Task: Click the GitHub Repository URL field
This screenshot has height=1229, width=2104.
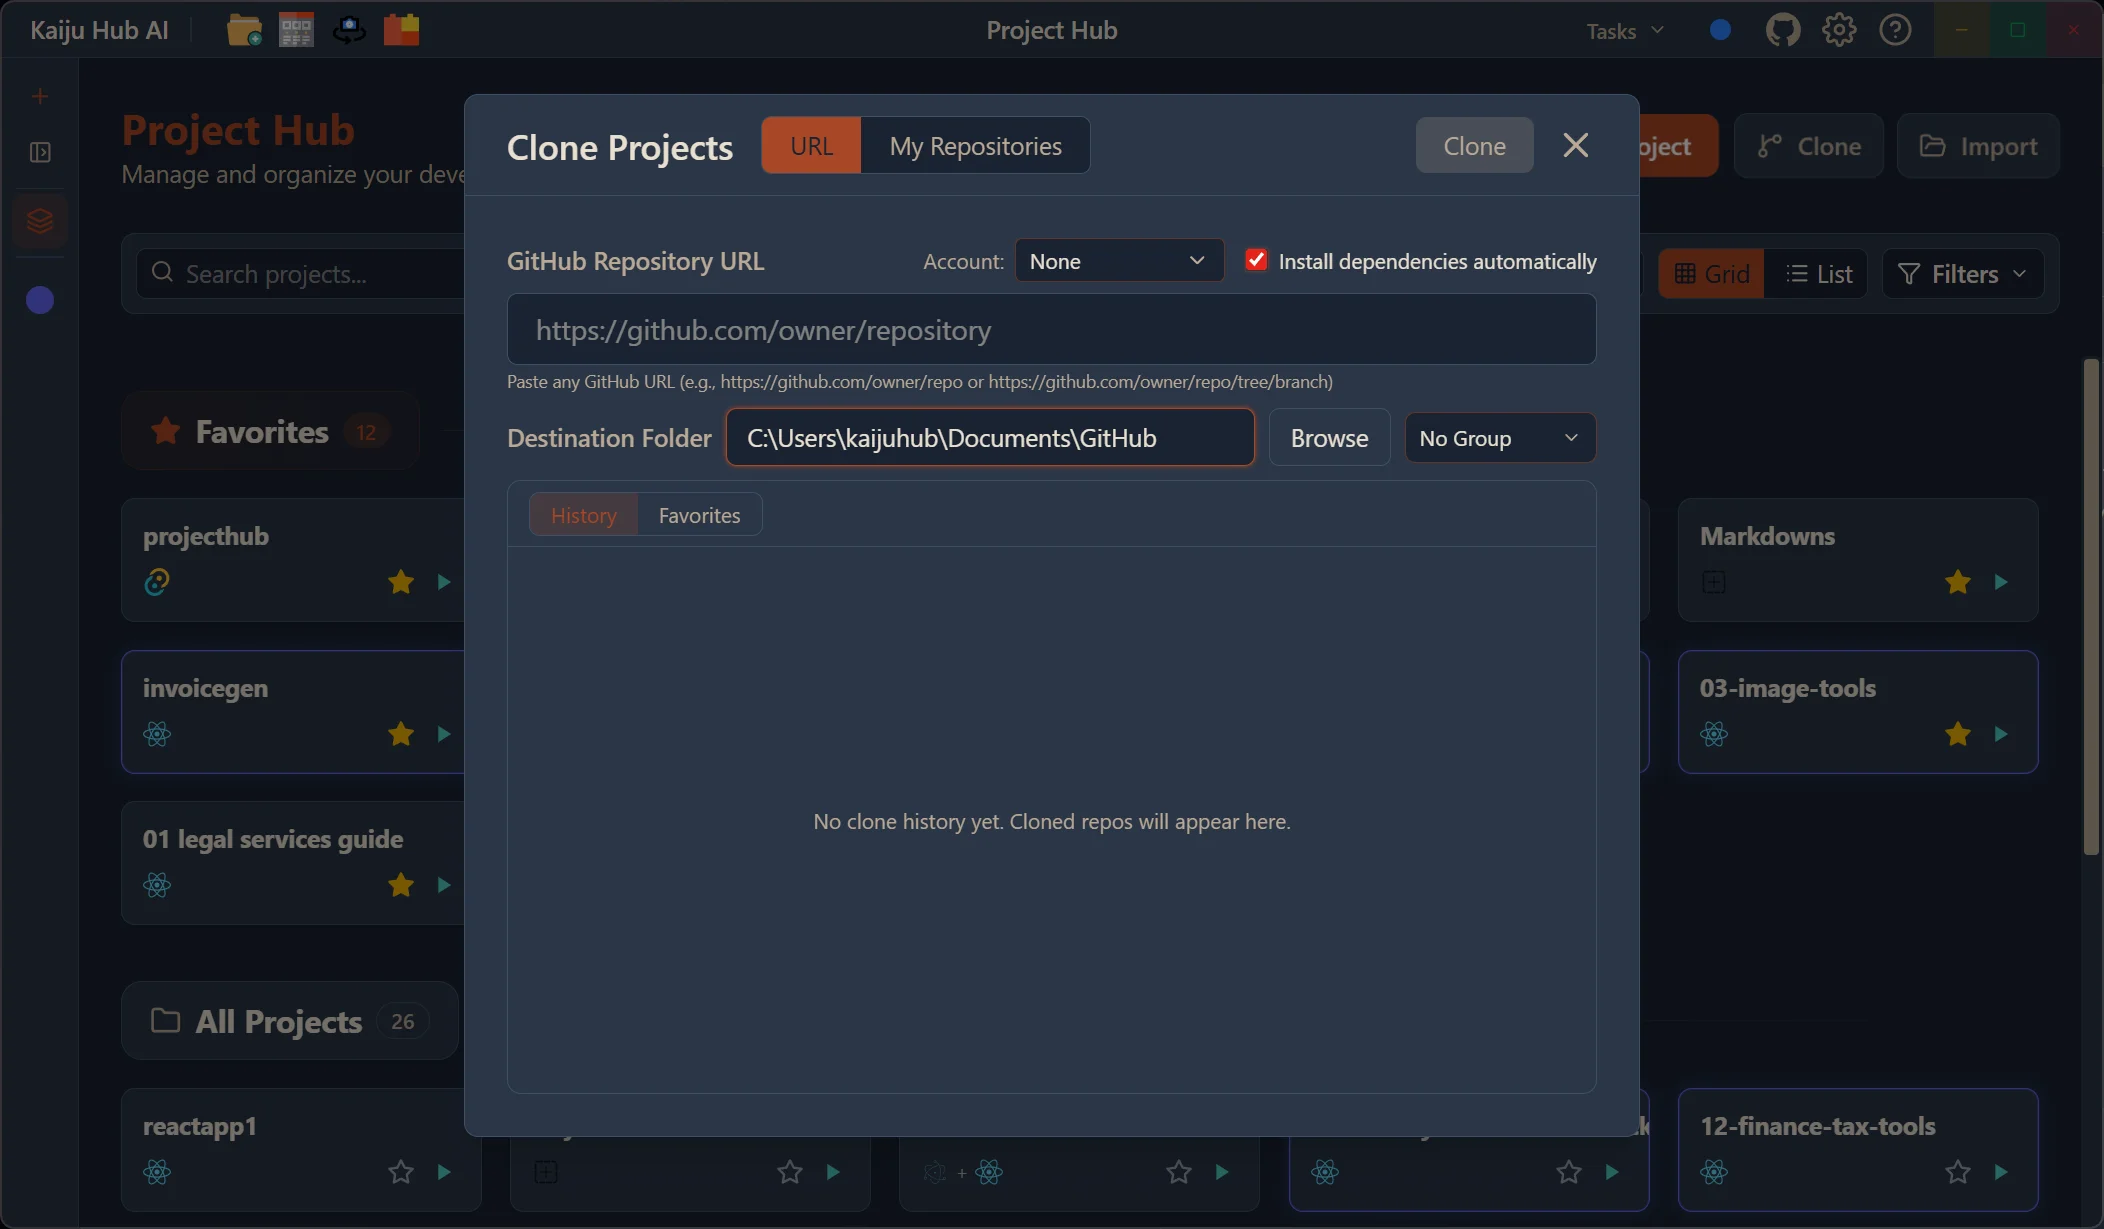Action: [x=1051, y=330]
